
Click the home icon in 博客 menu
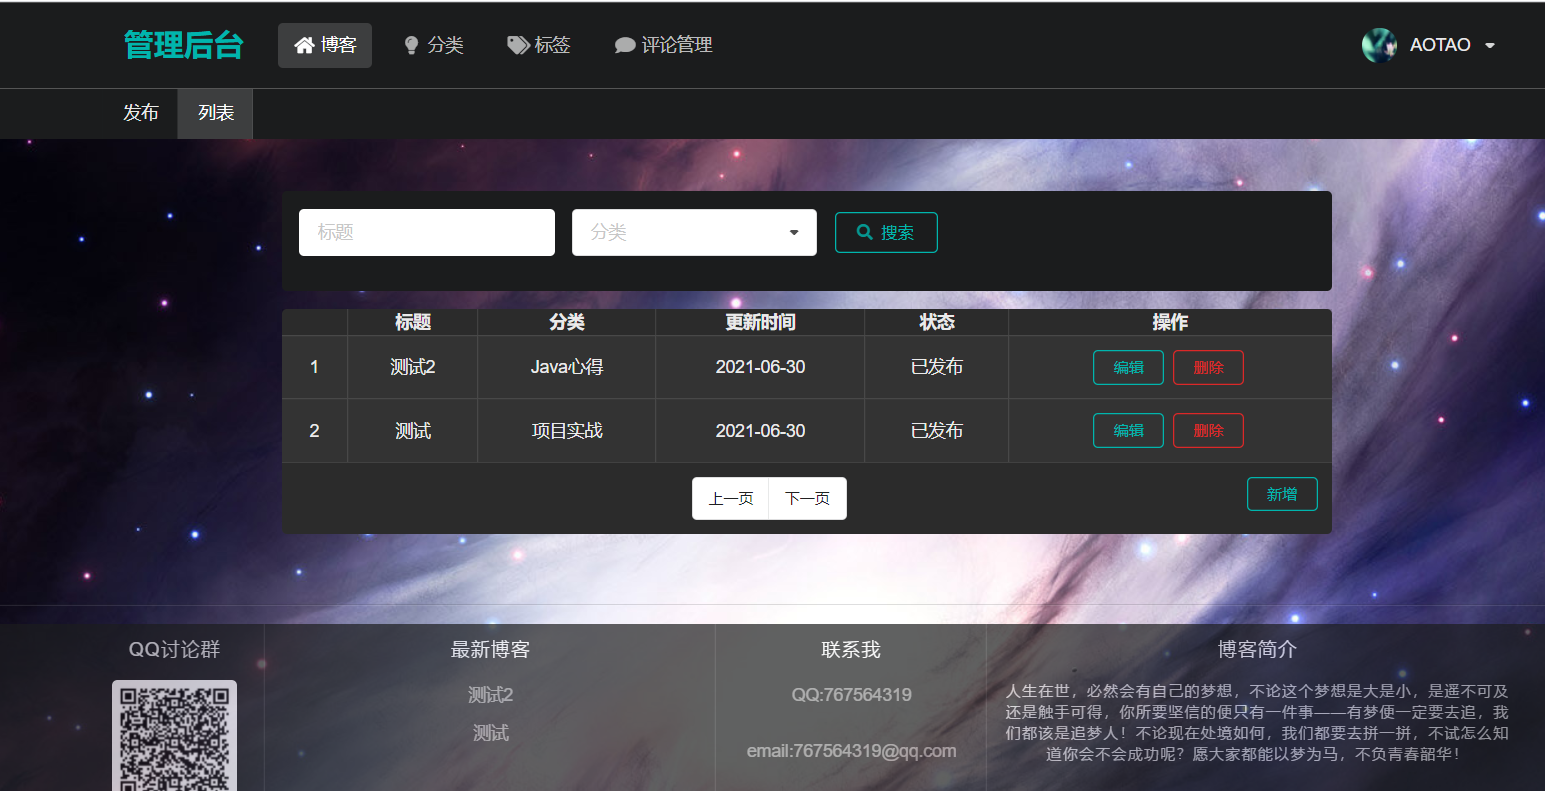pyautogui.click(x=304, y=45)
